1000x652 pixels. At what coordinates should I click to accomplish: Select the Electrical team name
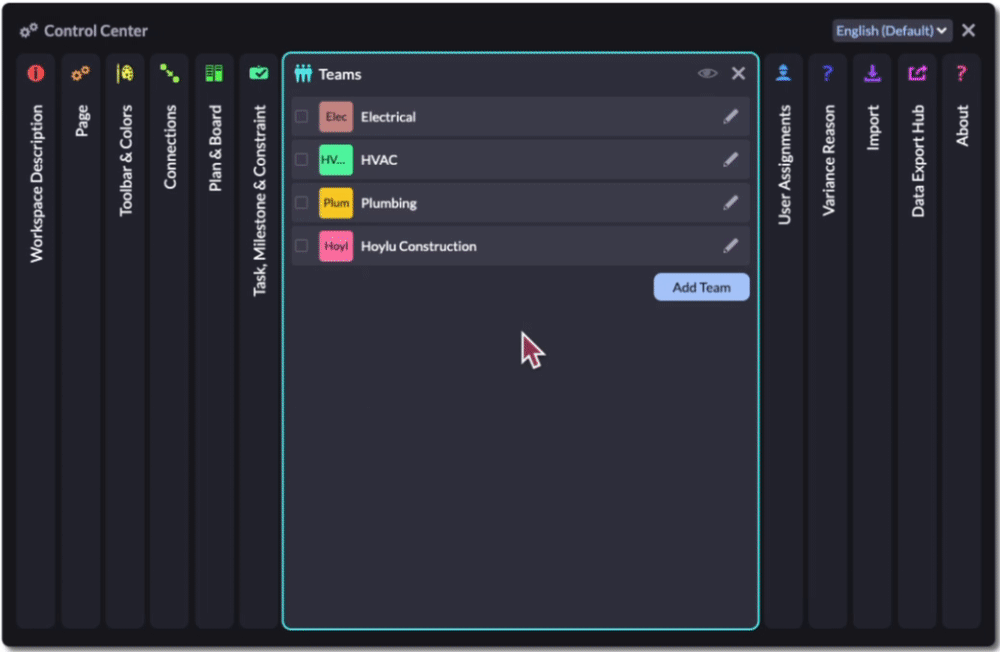point(388,117)
